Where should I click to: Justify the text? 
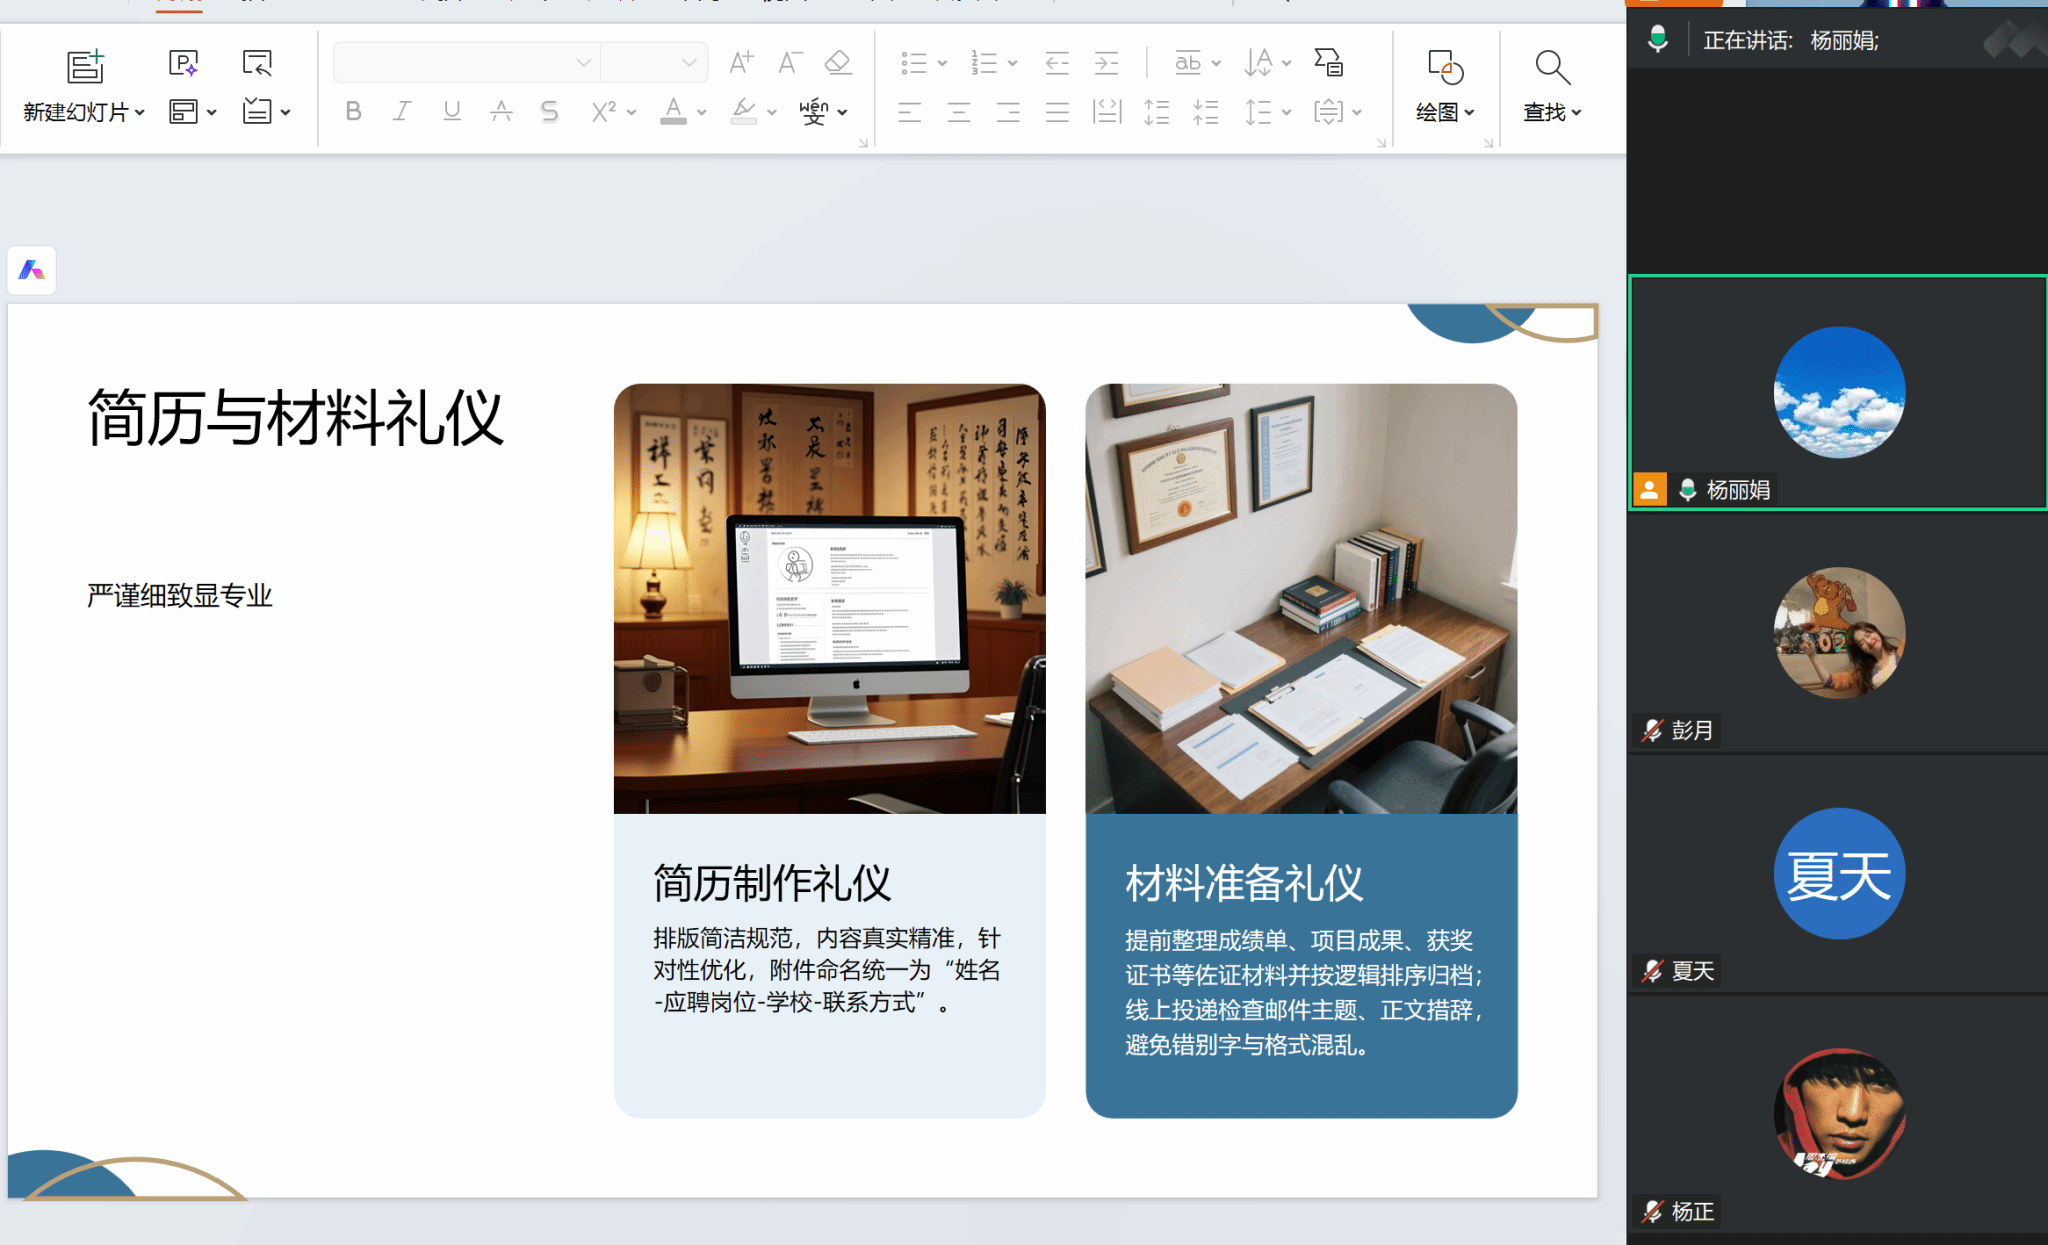click(x=1057, y=111)
